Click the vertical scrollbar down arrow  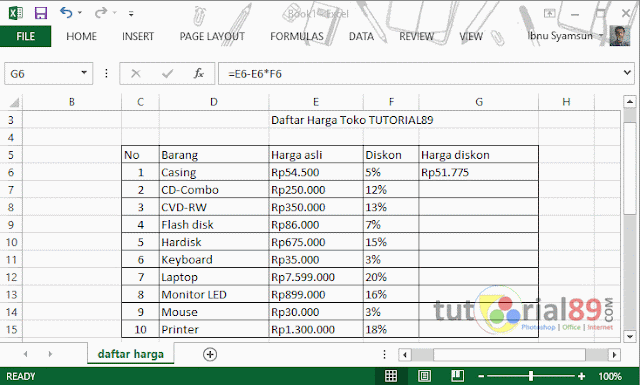click(629, 336)
